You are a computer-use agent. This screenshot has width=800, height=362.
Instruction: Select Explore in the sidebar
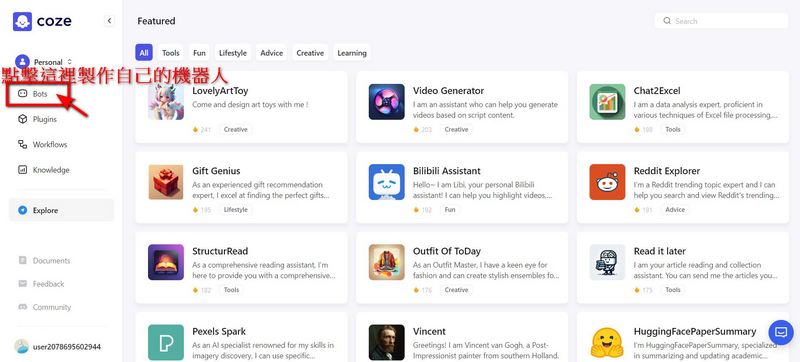(61, 210)
